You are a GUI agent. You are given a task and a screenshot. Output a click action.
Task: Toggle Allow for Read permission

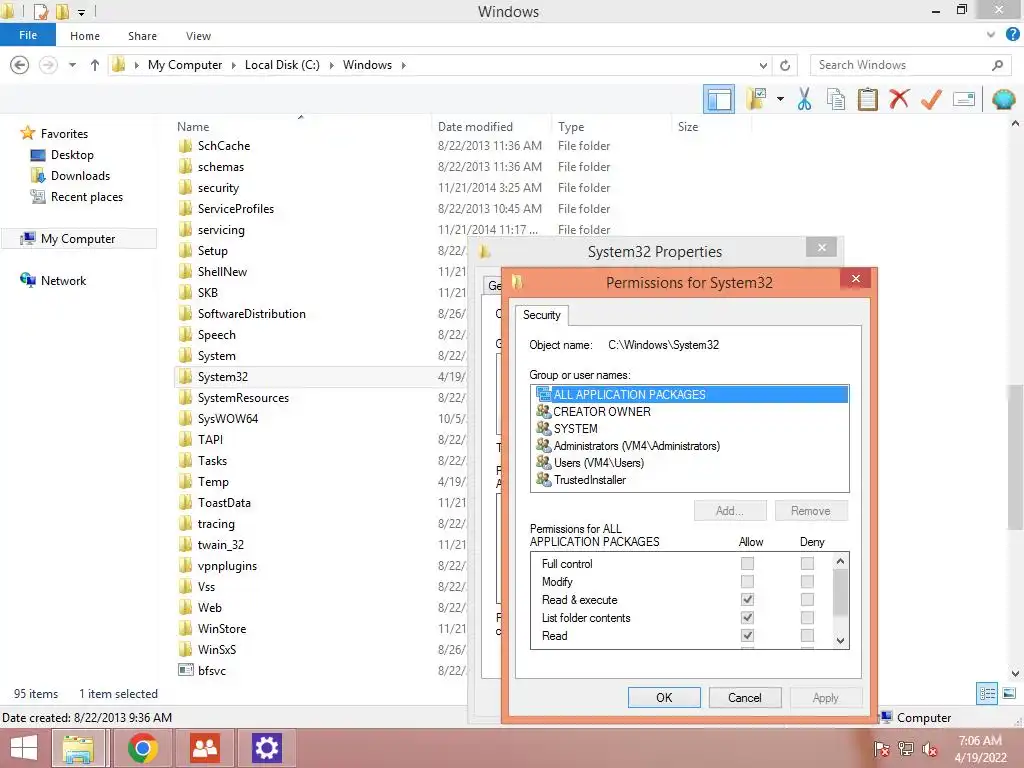point(747,635)
